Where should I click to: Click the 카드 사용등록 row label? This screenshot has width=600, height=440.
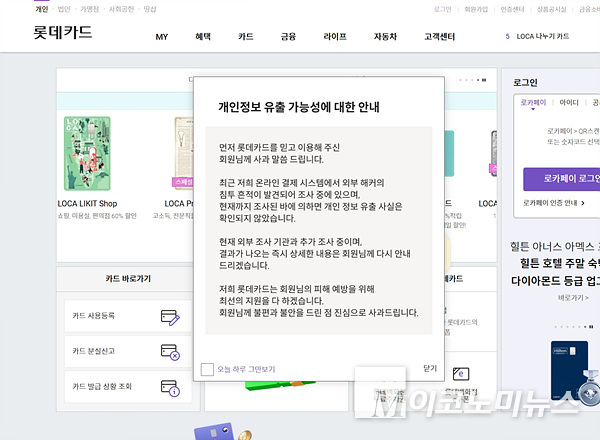tap(93, 316)
